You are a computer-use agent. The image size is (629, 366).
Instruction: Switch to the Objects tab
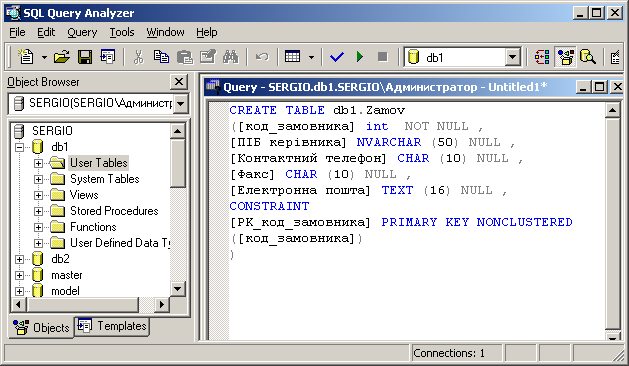click(41, 327)
